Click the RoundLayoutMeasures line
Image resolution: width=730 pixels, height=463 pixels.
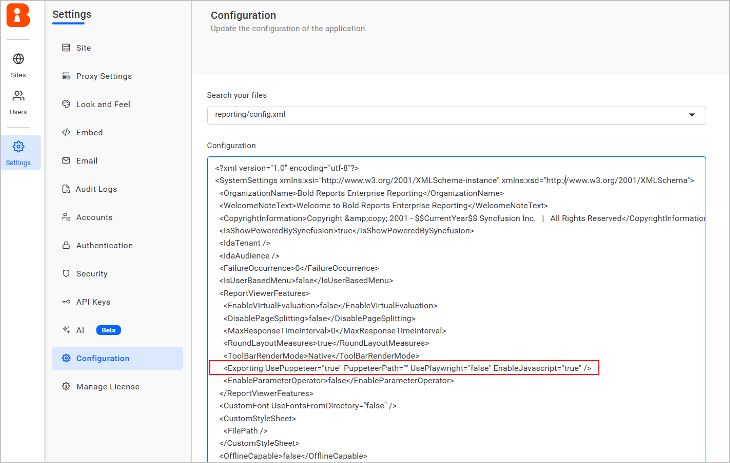(326, 343)
